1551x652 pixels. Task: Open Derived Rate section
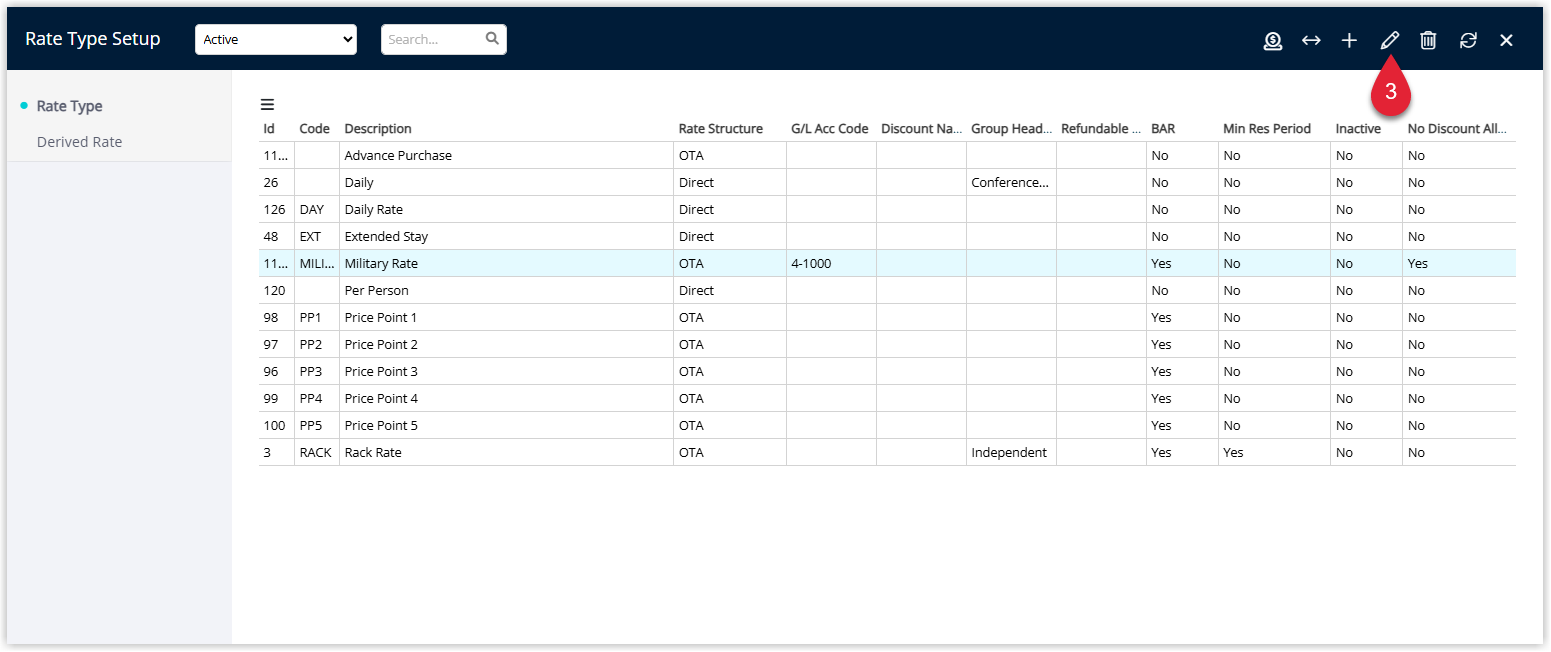point(80,142)
